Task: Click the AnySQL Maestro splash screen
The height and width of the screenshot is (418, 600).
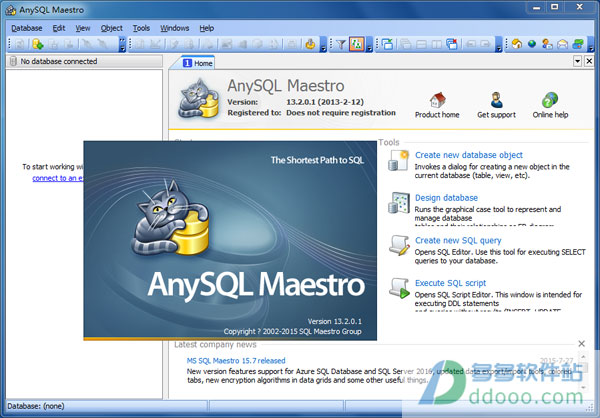Action: click(x=230, y=240)
